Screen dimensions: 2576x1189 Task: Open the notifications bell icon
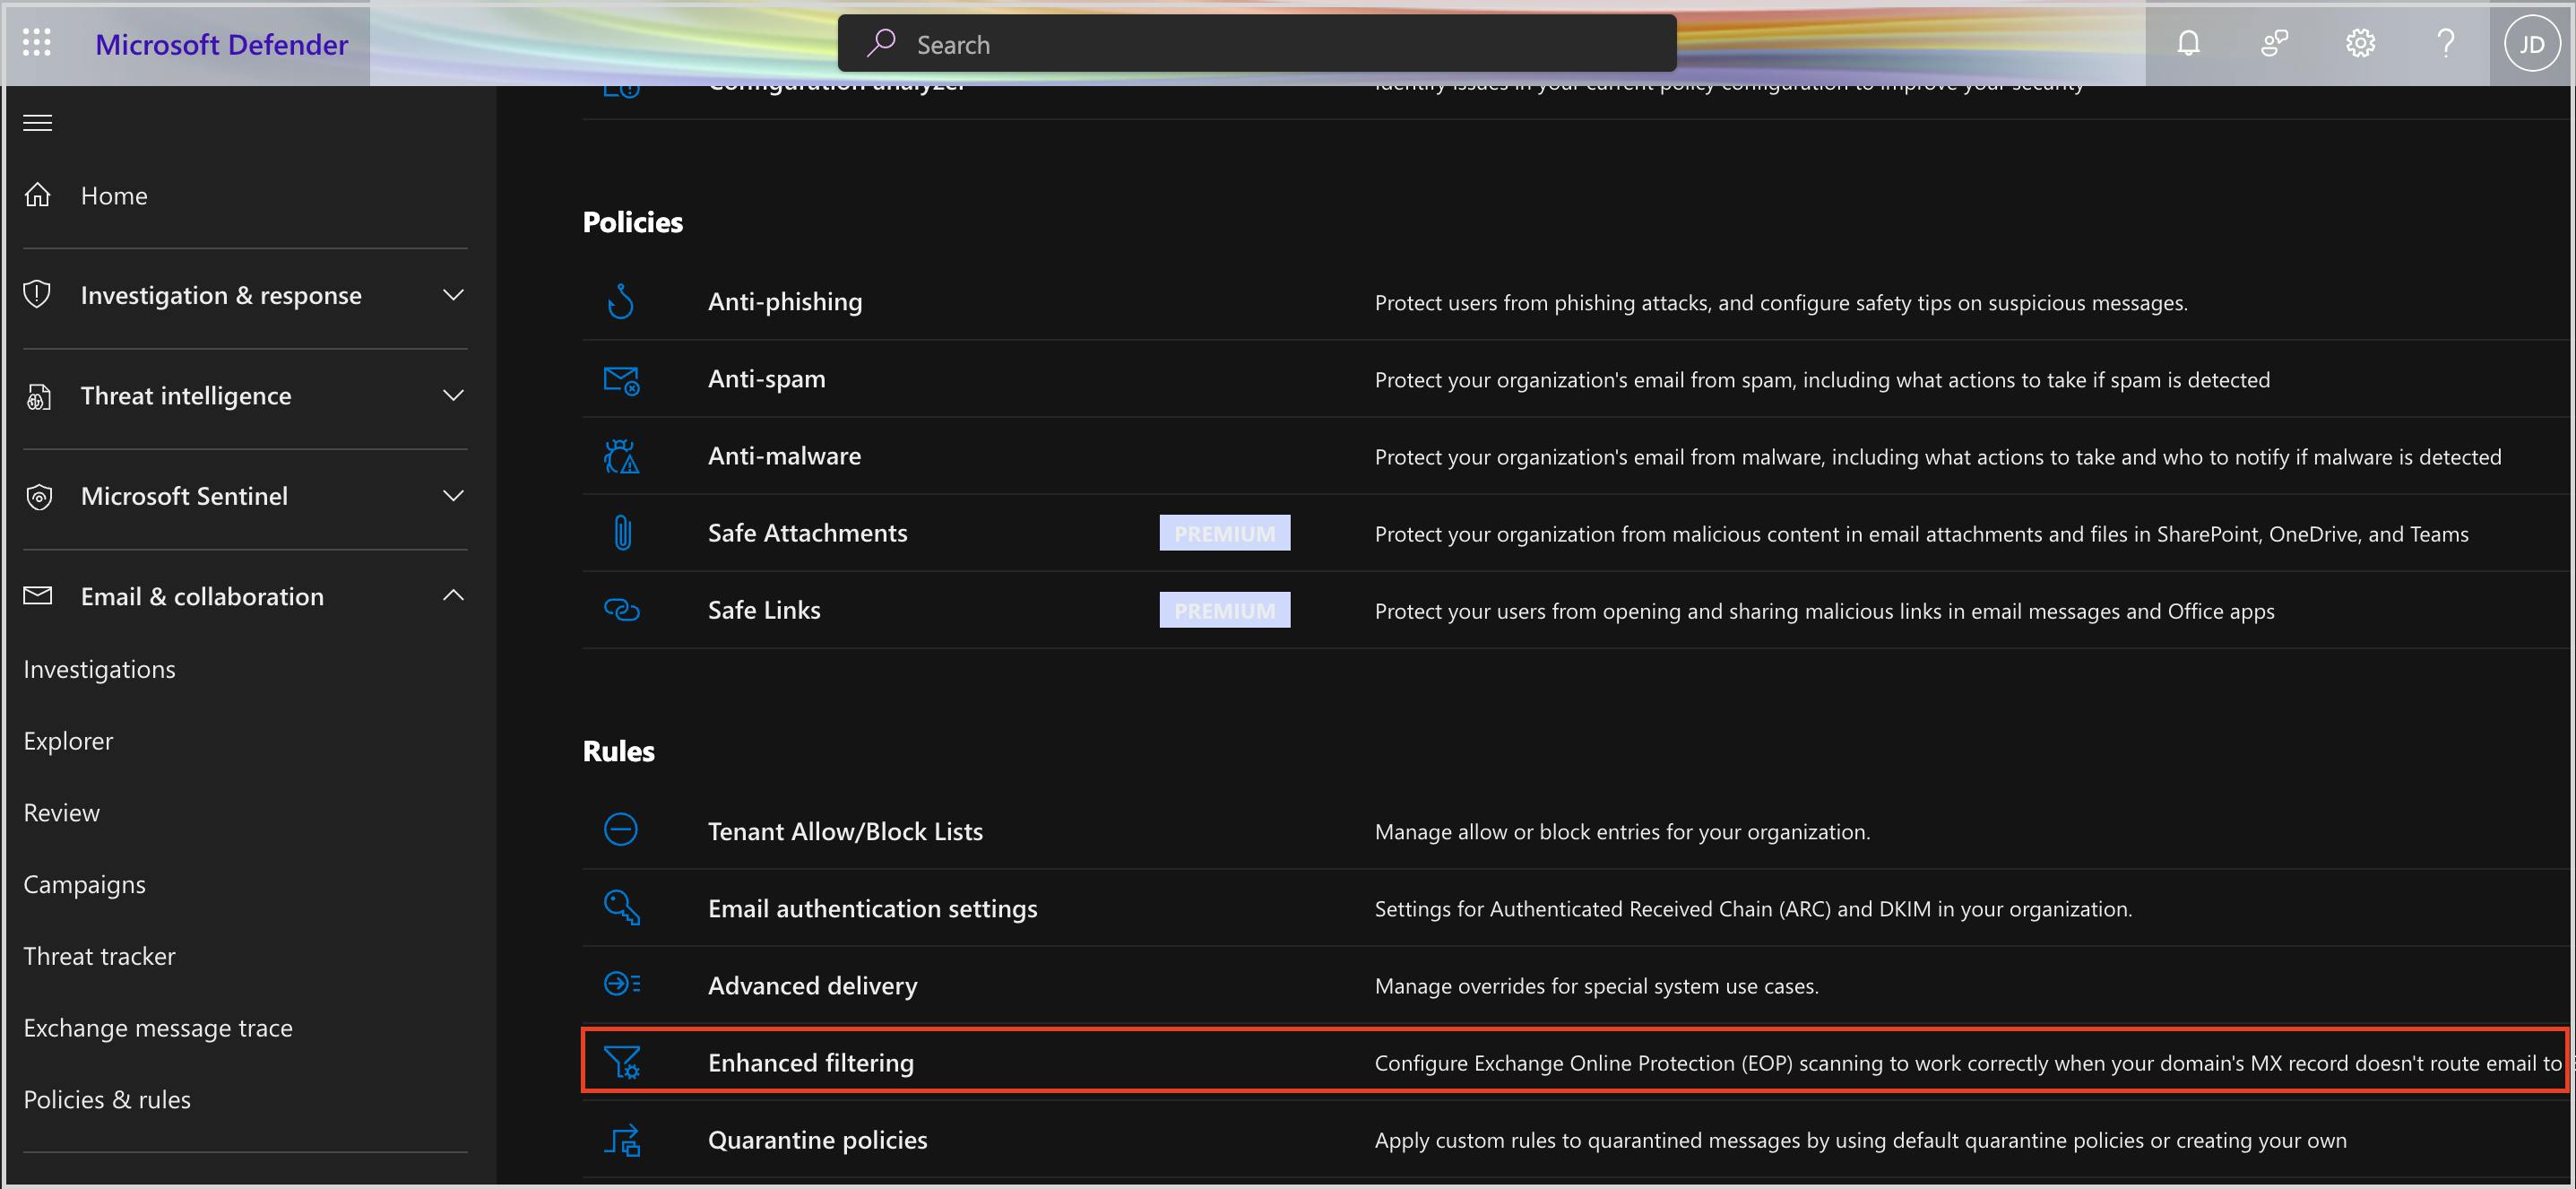pos(2188,43)
